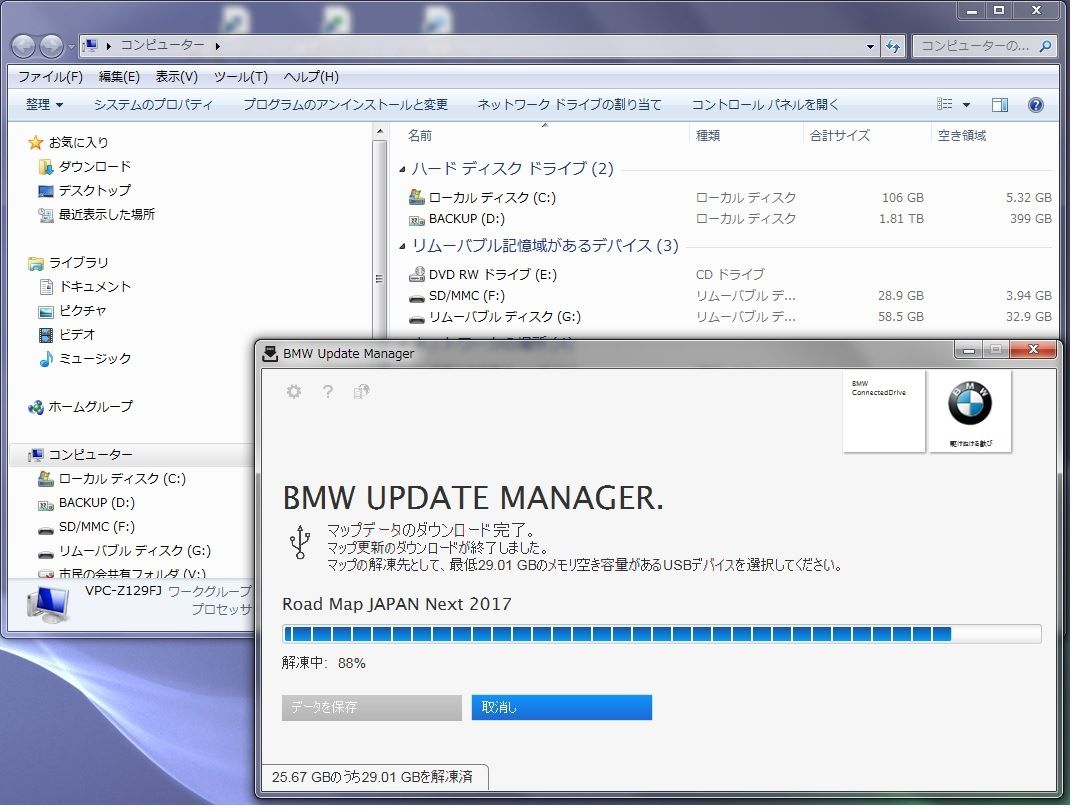1080x810 pixels.
Task: Open ライブラリ in sidebar
Action: 69,264
